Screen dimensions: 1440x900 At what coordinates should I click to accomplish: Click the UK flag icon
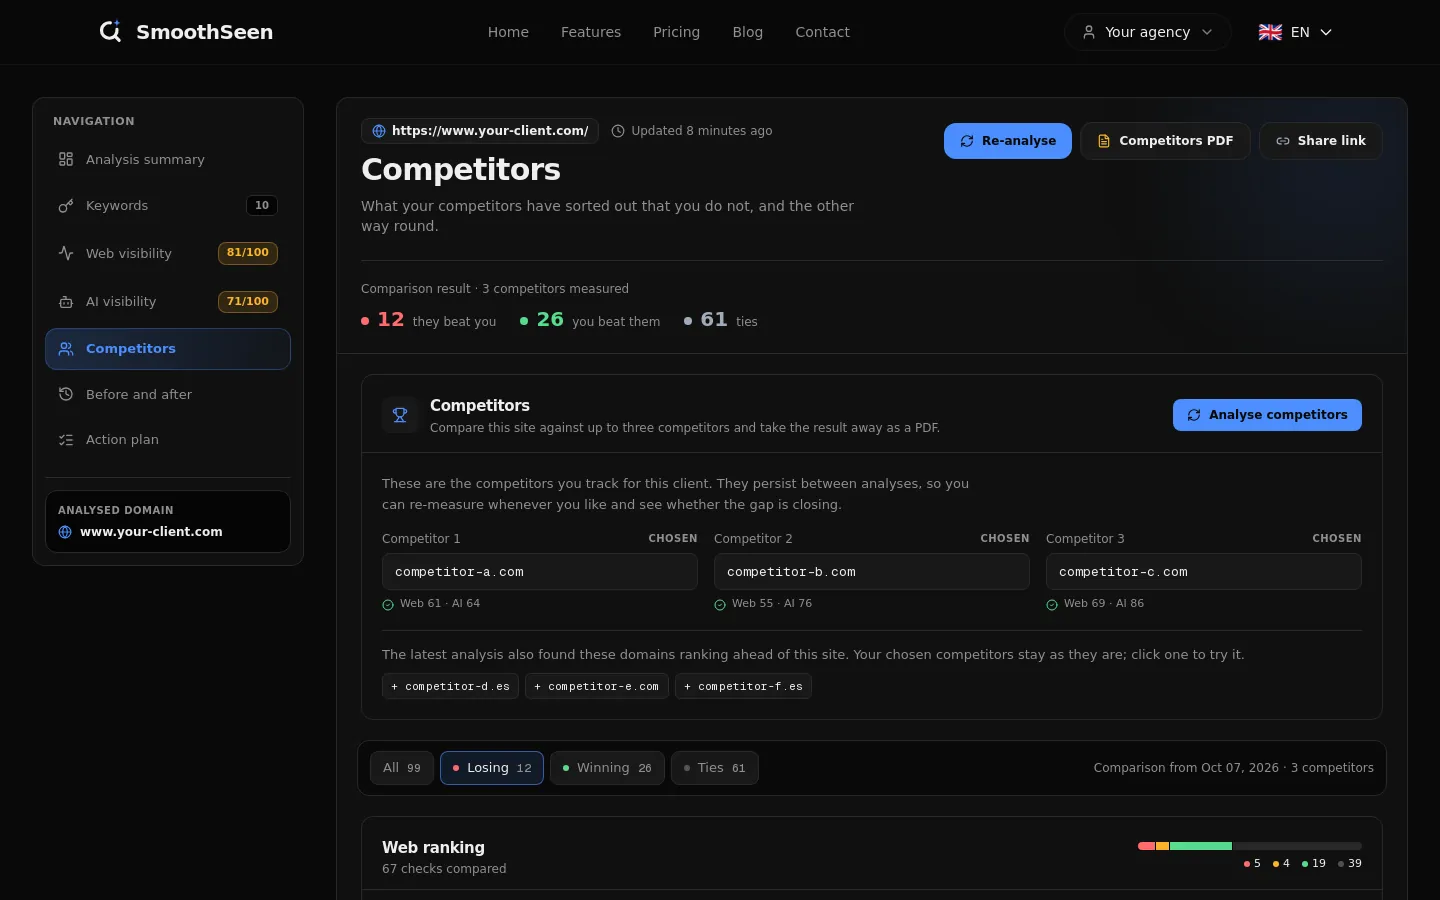point(1270,32)
